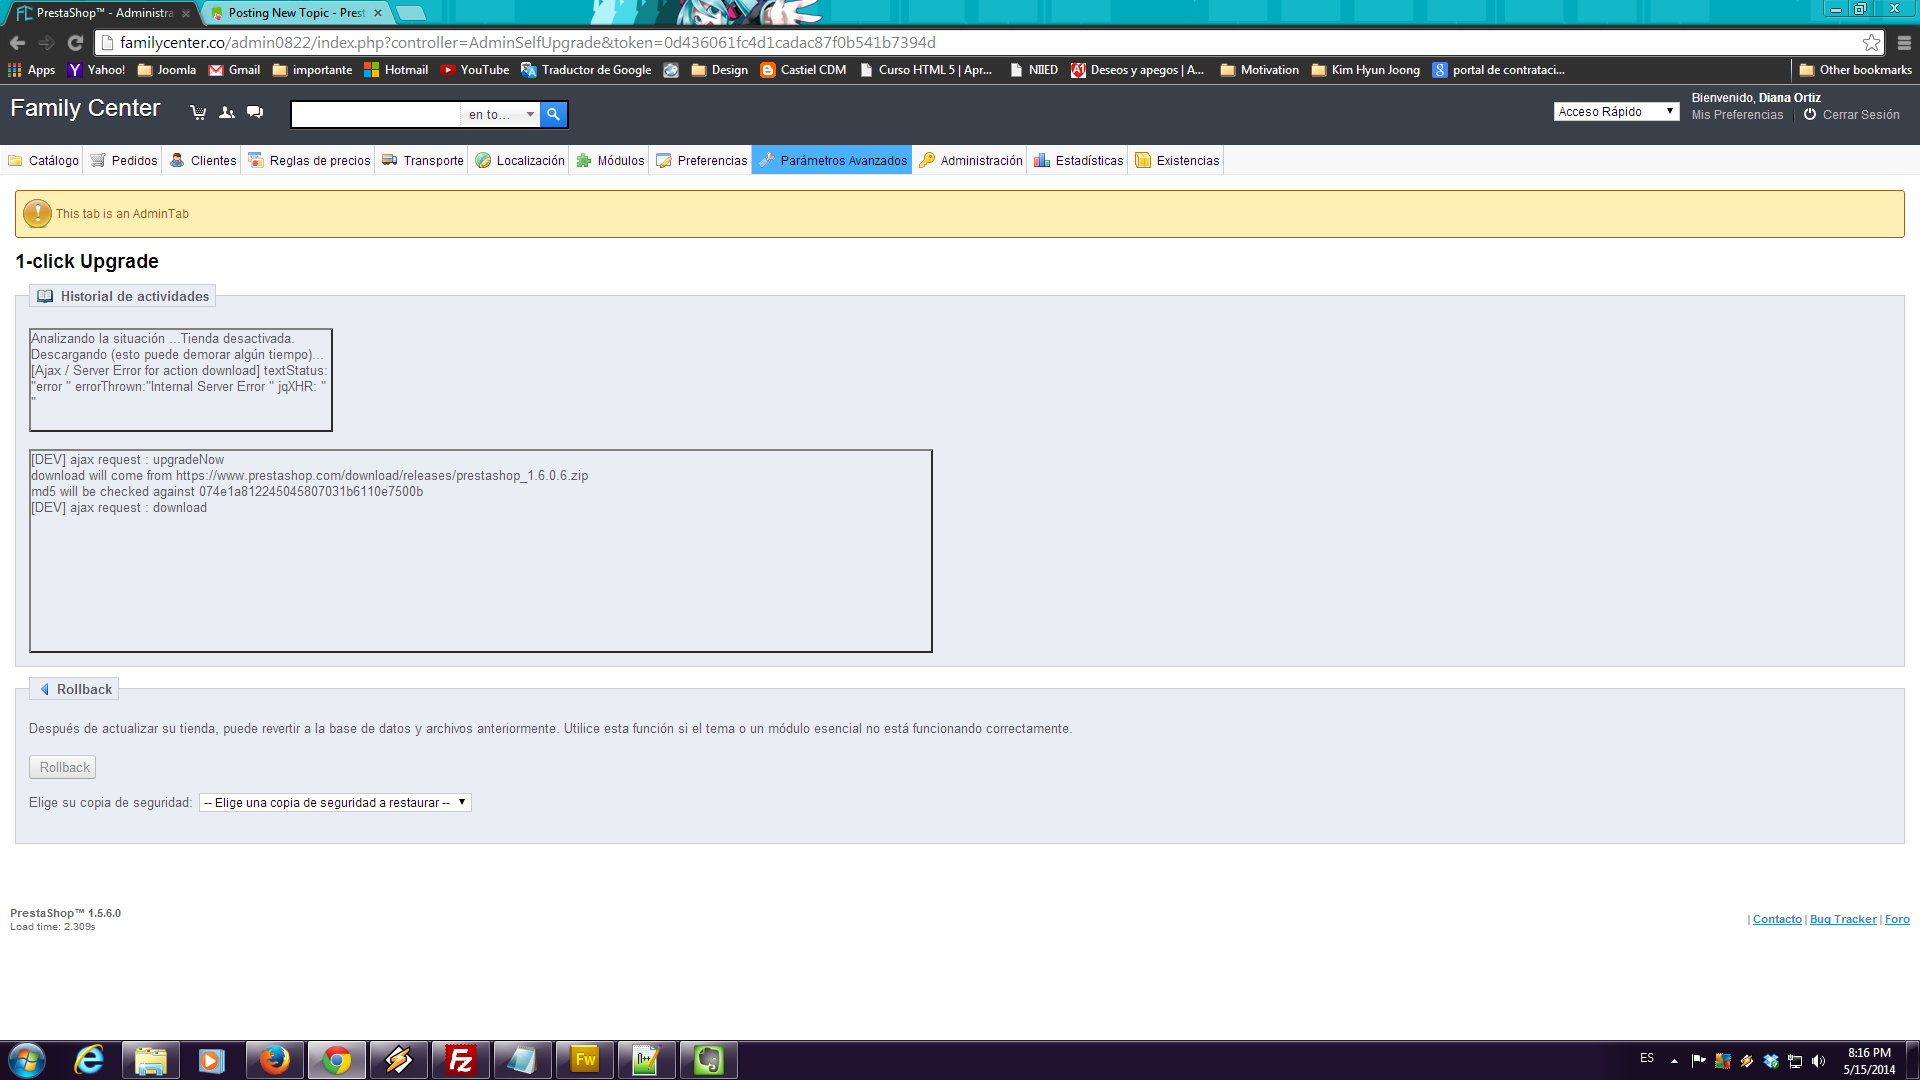This screenshot has width=1920, height=1080.
Task: Click into the header search field
Action: (376, 115)
